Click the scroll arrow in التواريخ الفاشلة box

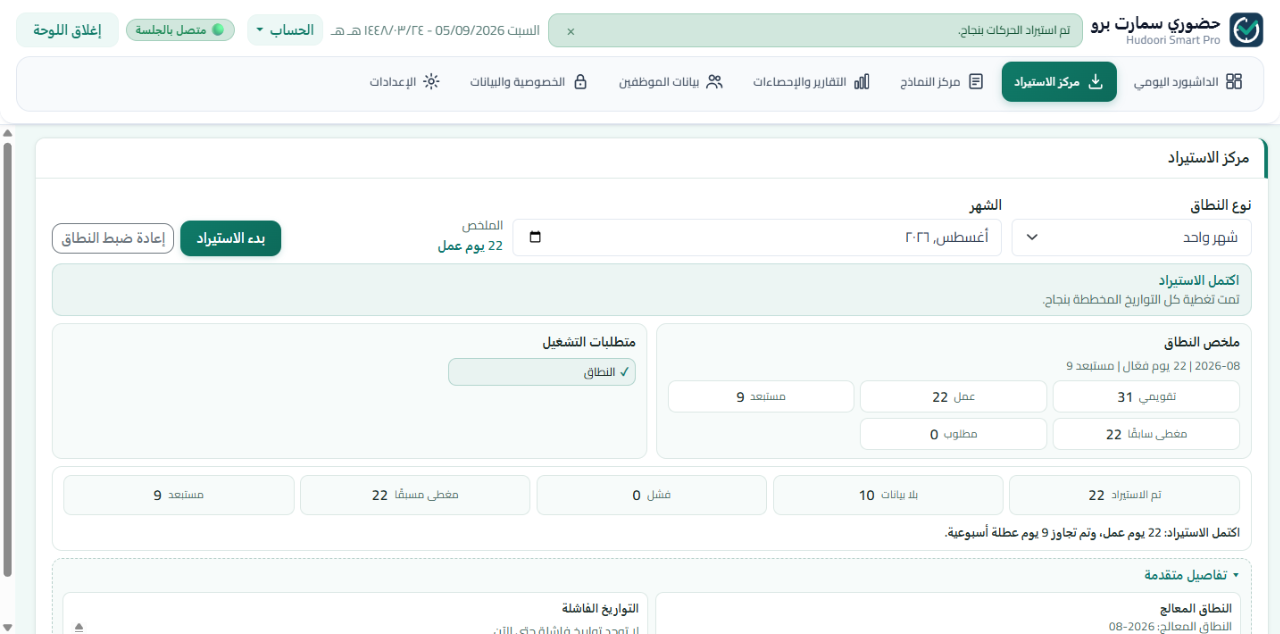pyautogui.click(x=79, y=627)
